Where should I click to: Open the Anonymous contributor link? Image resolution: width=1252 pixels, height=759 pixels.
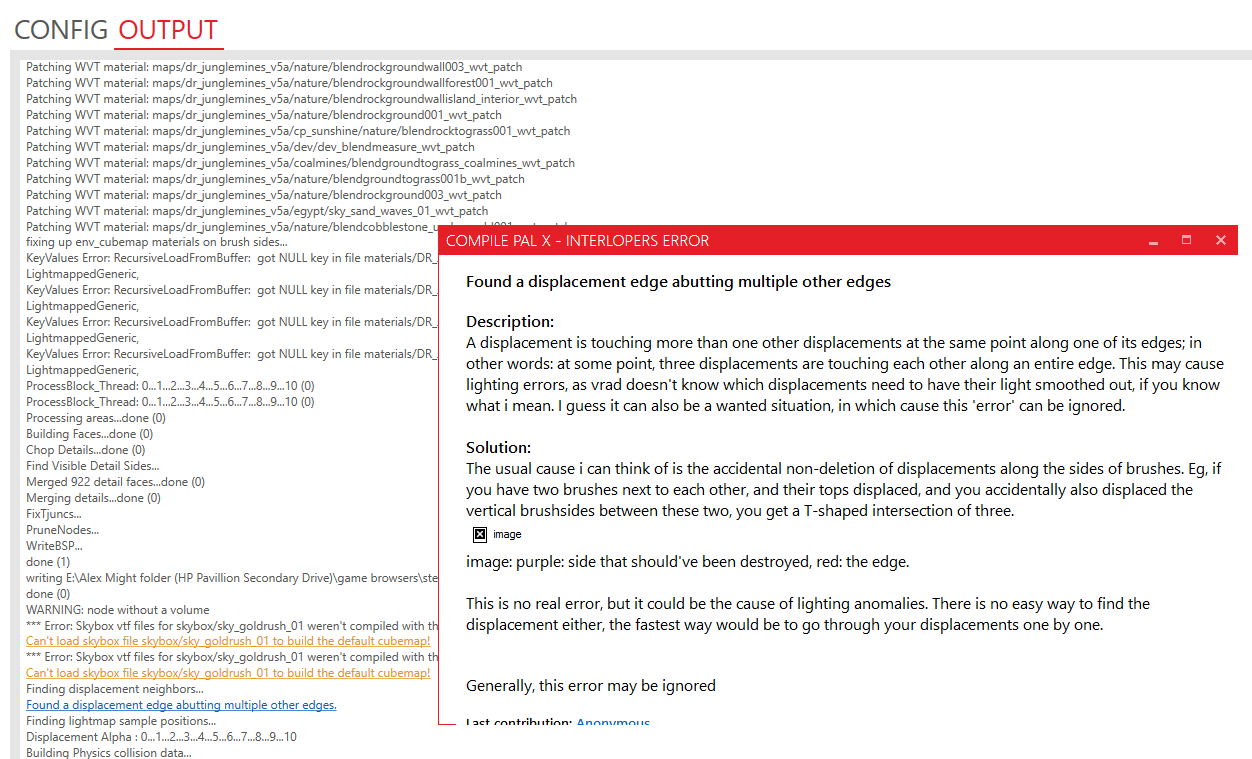pyautogui.click(x=613, y=722)
